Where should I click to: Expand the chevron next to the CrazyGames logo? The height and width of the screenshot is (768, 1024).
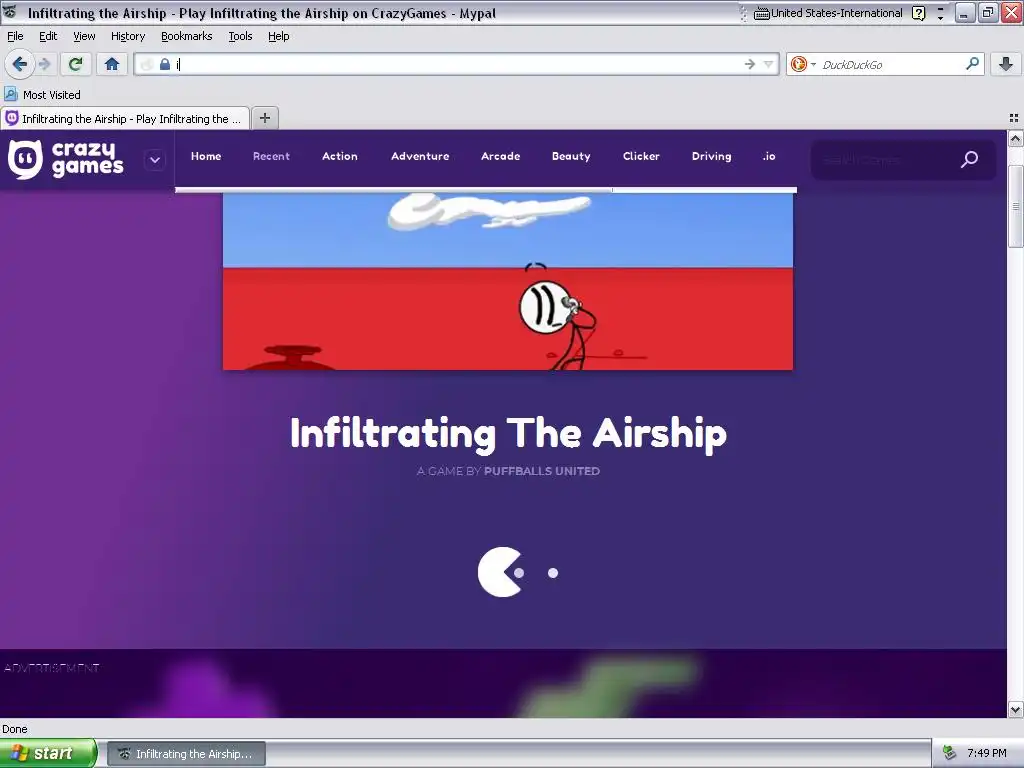[x=155, y=159]
